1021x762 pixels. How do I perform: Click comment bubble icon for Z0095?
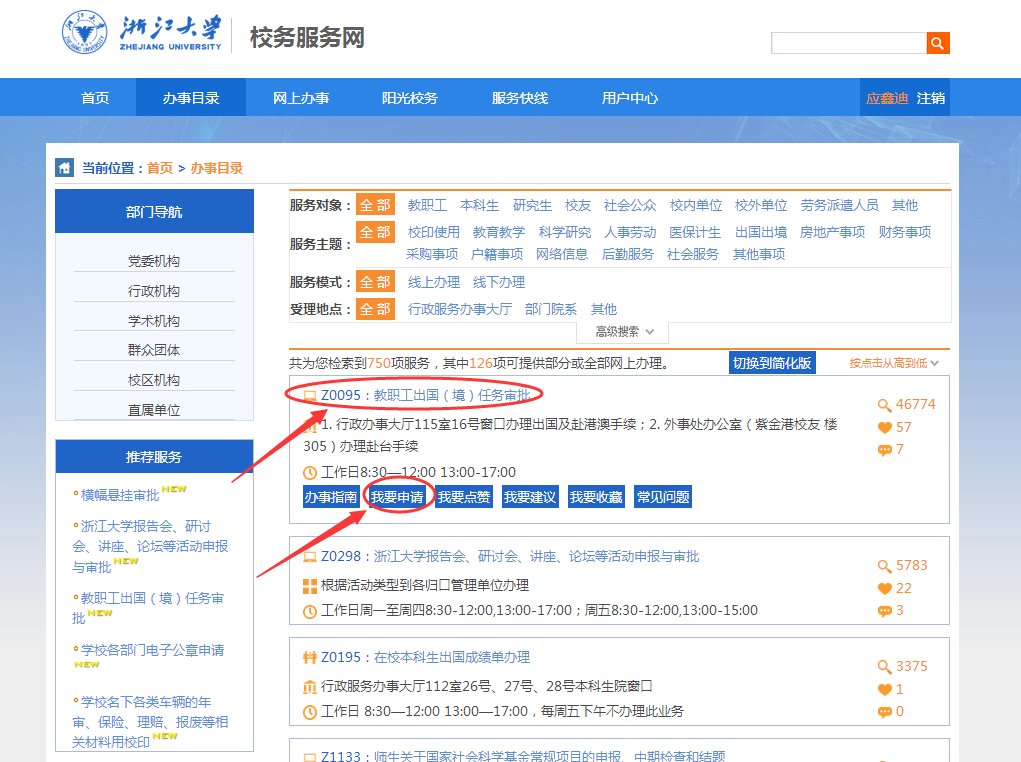coord(884,450)
